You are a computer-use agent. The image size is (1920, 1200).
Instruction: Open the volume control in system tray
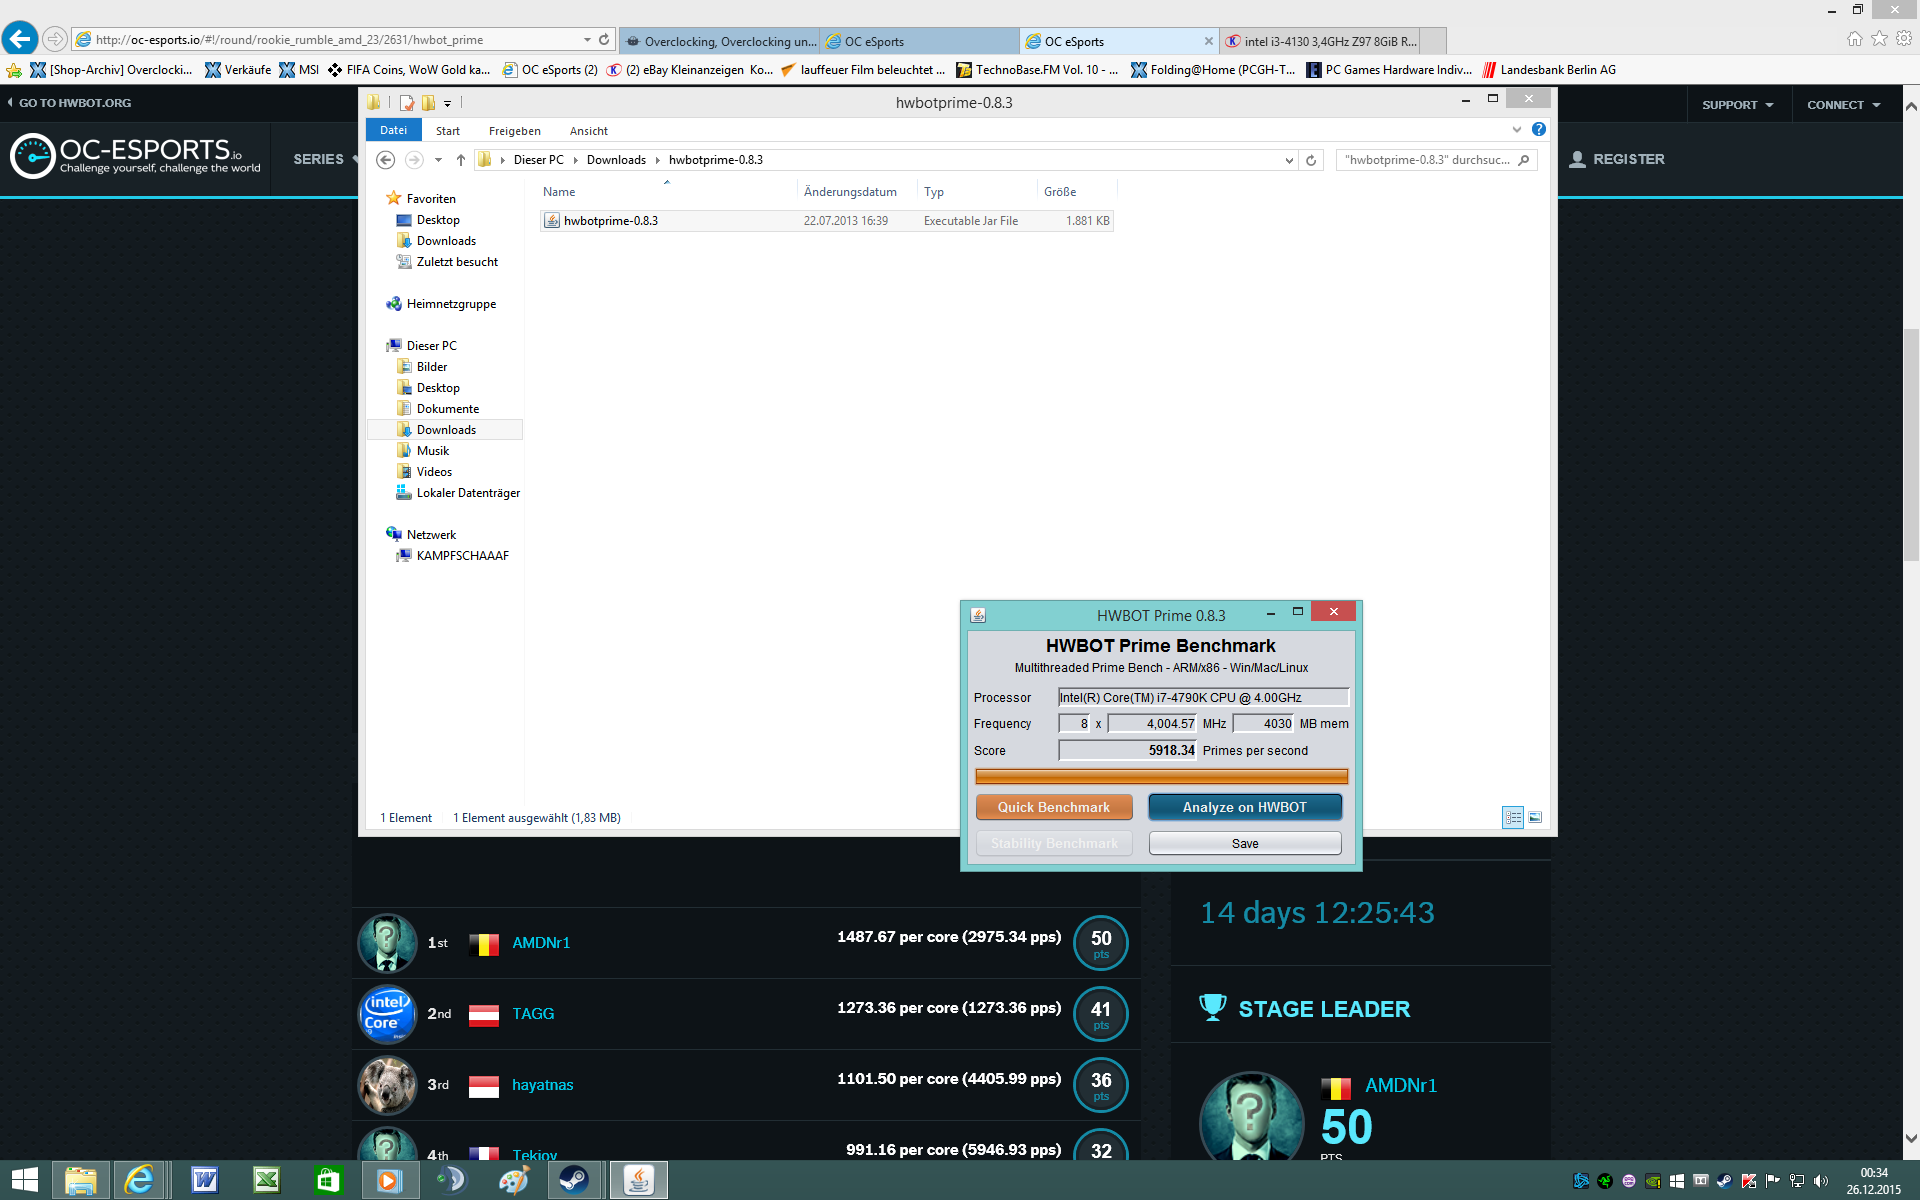tap(1821, 1181)
